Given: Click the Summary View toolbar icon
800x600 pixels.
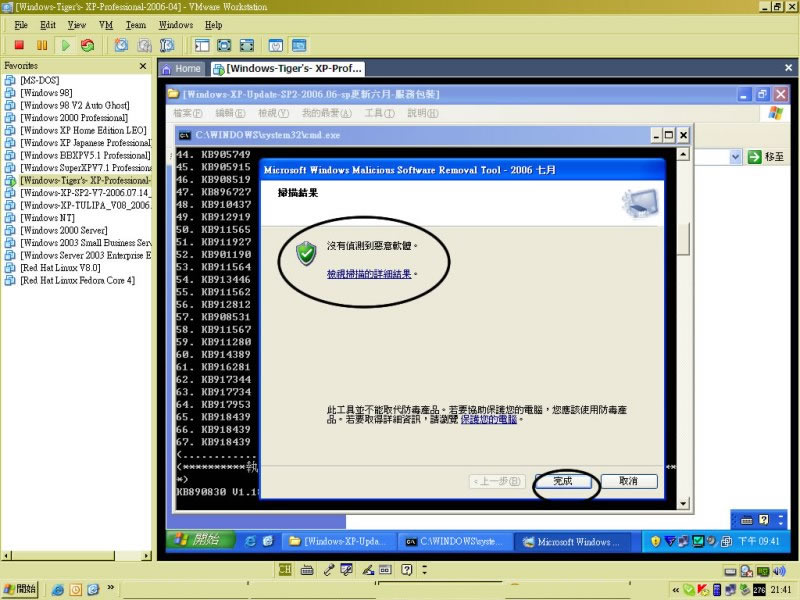Looking at the screenshot, I should click(x=276, y=45).
